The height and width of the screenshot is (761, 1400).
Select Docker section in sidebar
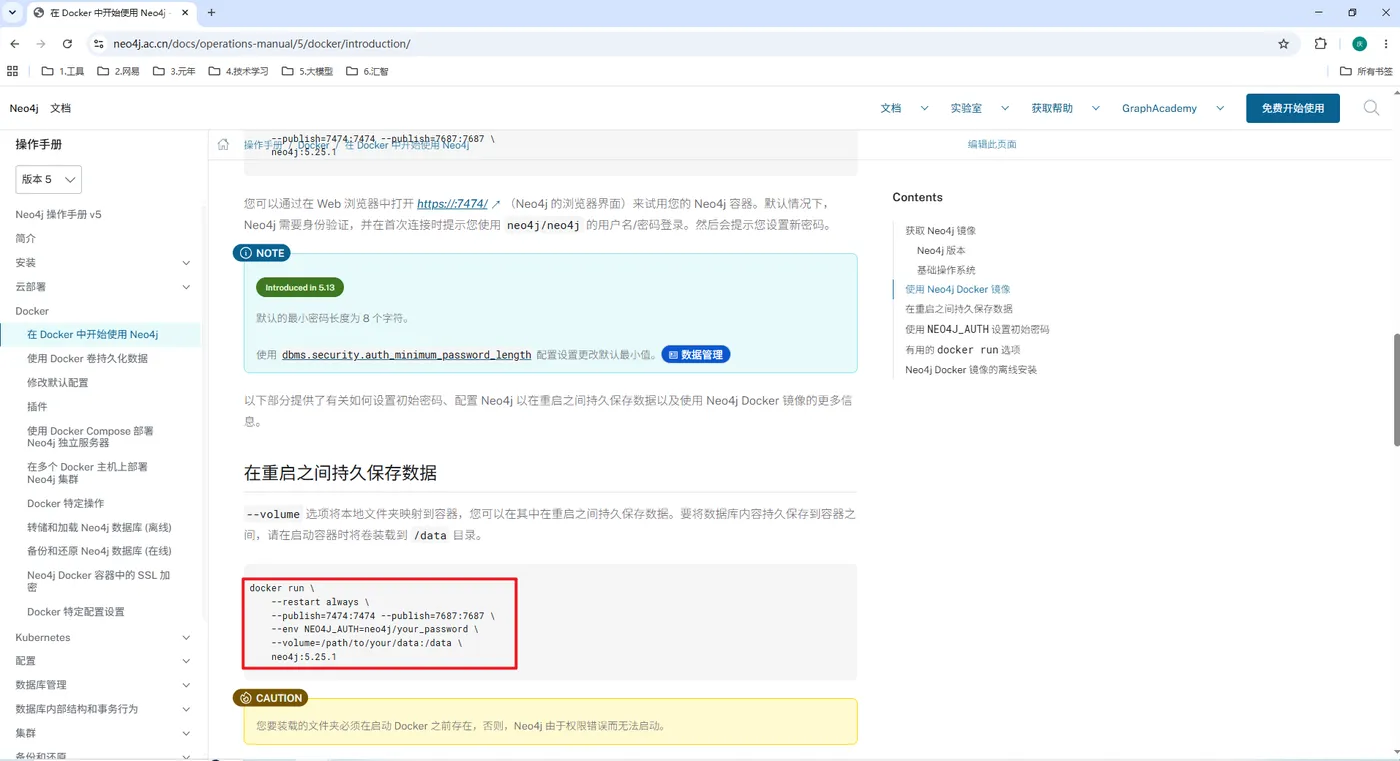click(32, 311)
